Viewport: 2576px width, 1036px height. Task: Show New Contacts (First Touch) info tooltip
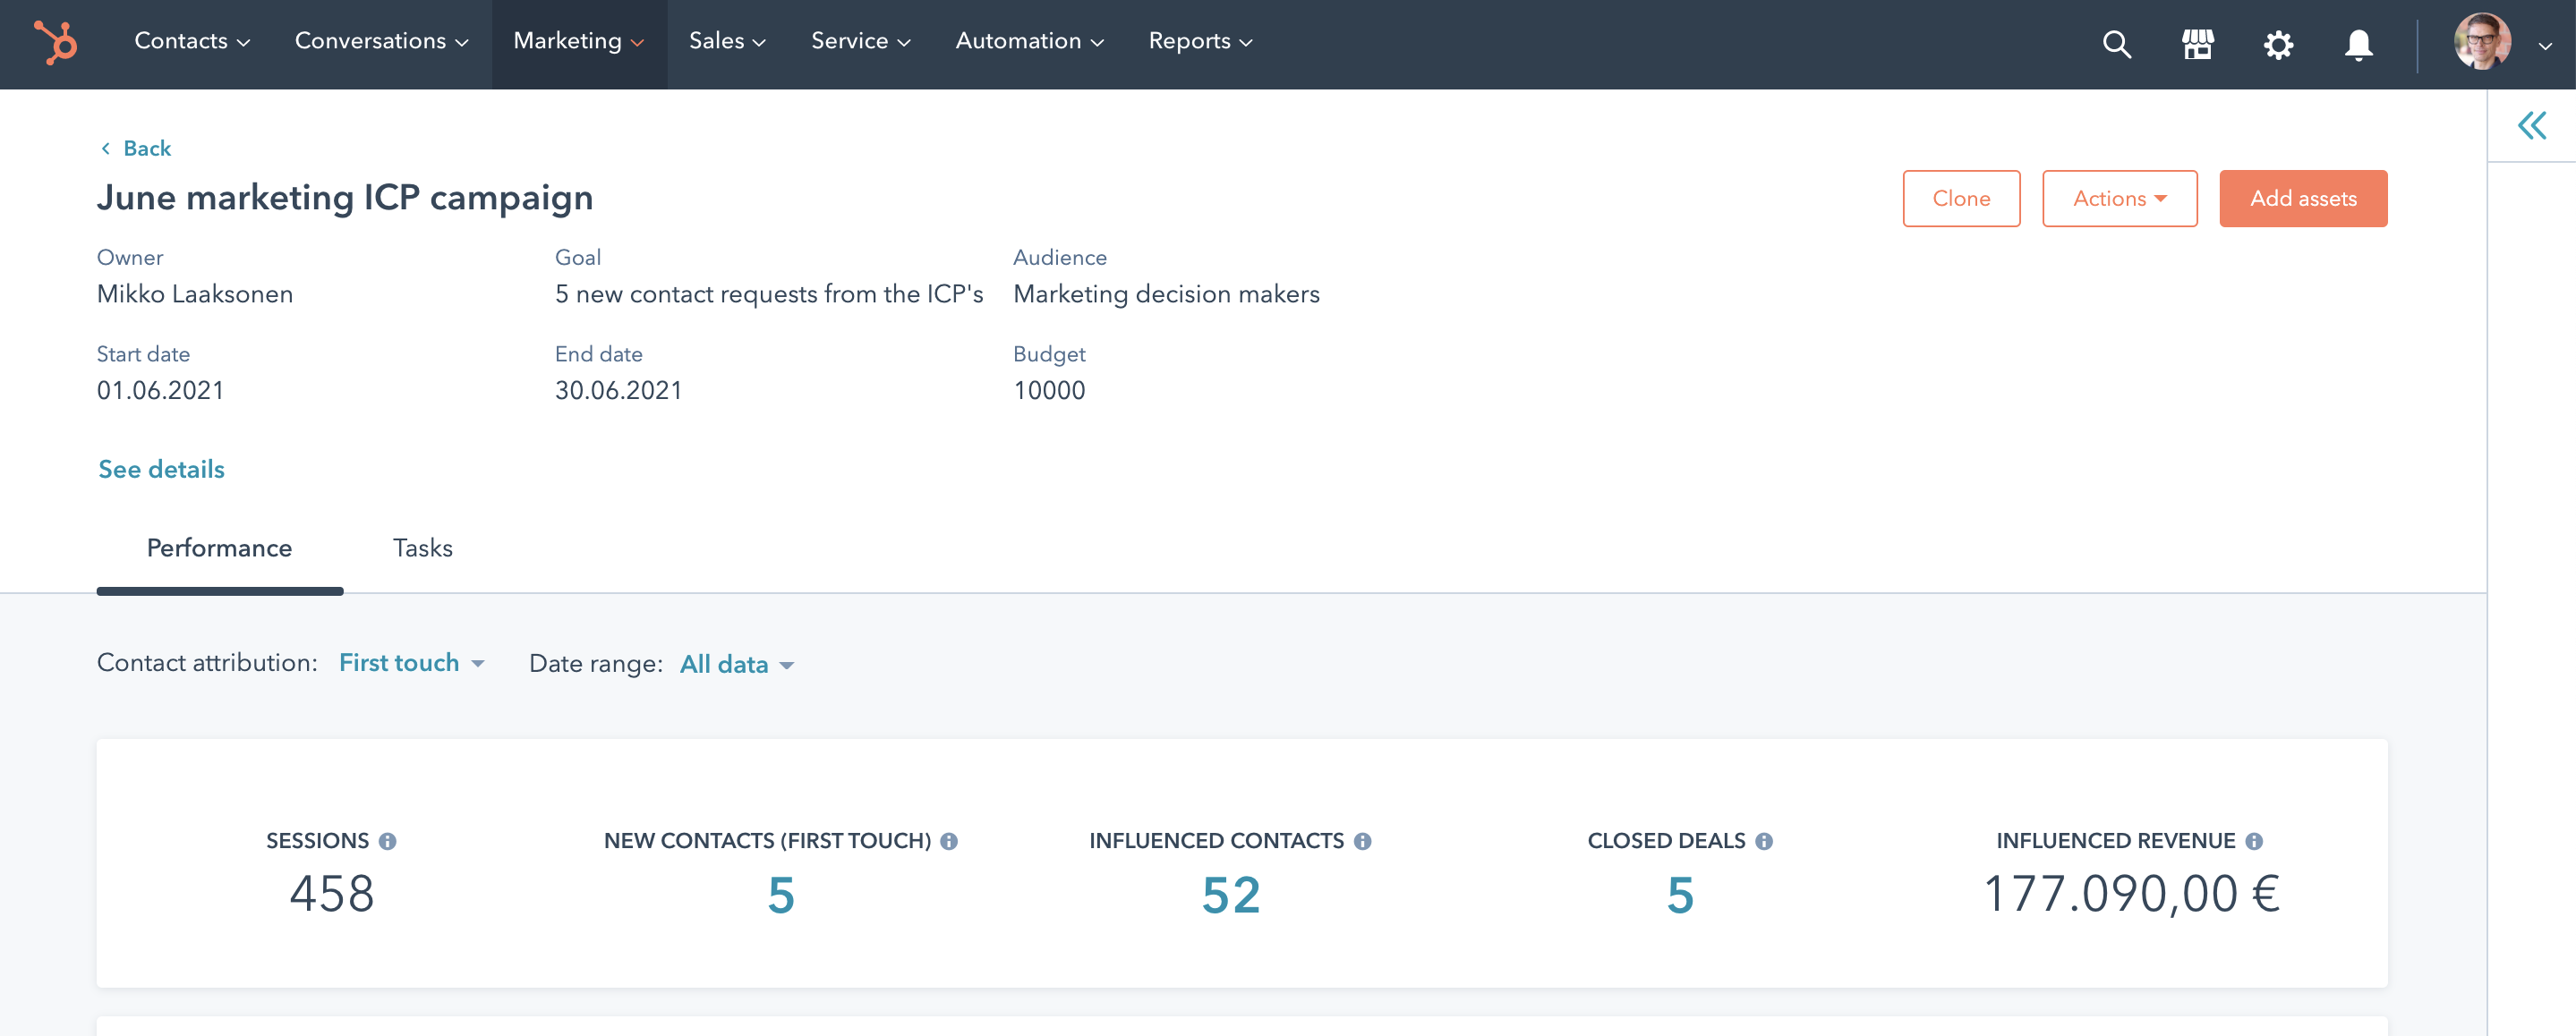[x=949, y=841]
